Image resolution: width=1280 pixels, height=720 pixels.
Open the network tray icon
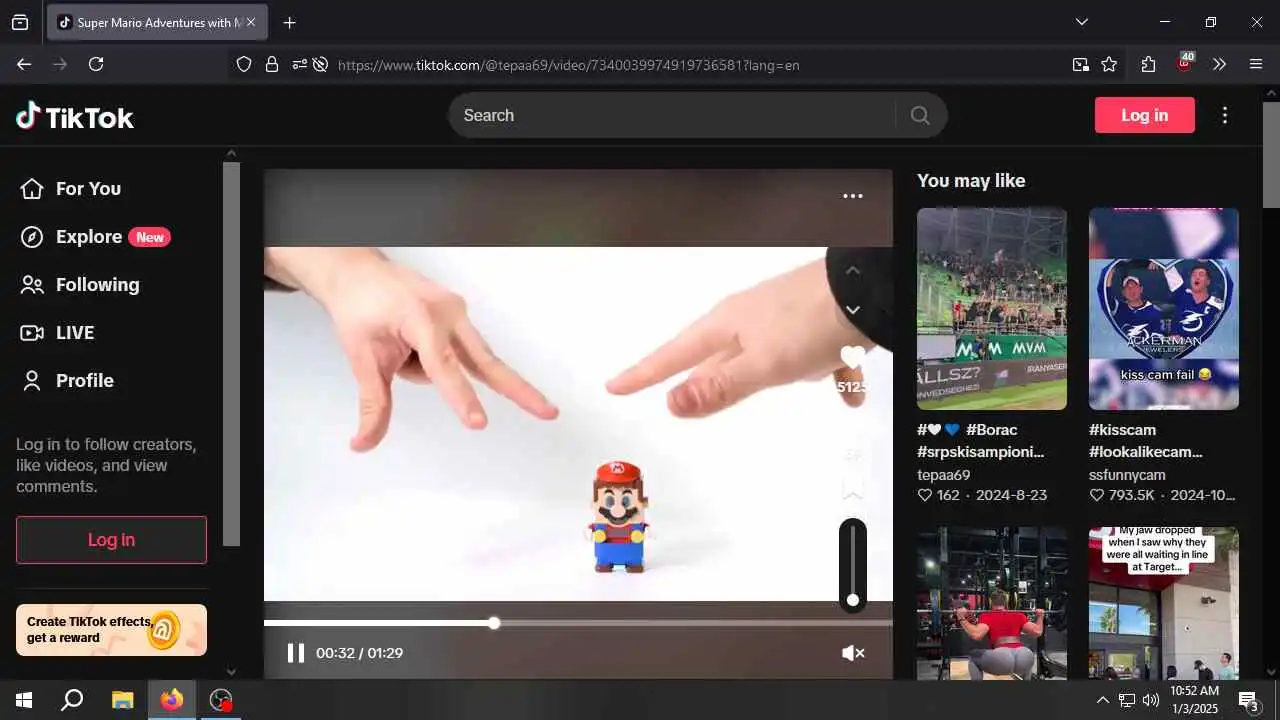[1127, 700]
